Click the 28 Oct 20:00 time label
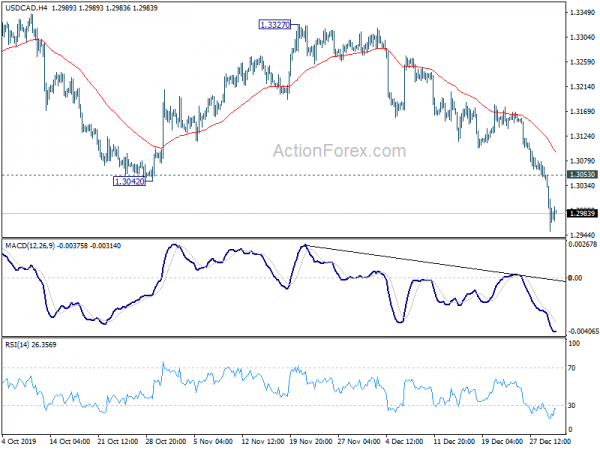600x450 pixels. [x=165, y=441]
